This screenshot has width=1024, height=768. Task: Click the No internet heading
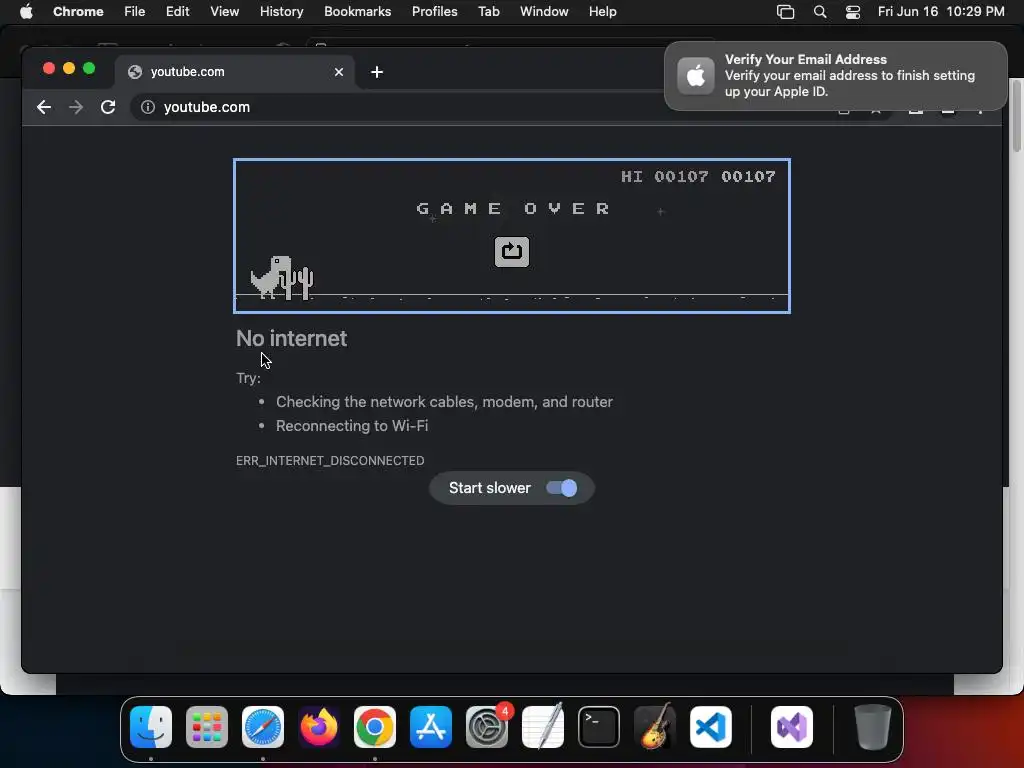click(x=291, y=338)
